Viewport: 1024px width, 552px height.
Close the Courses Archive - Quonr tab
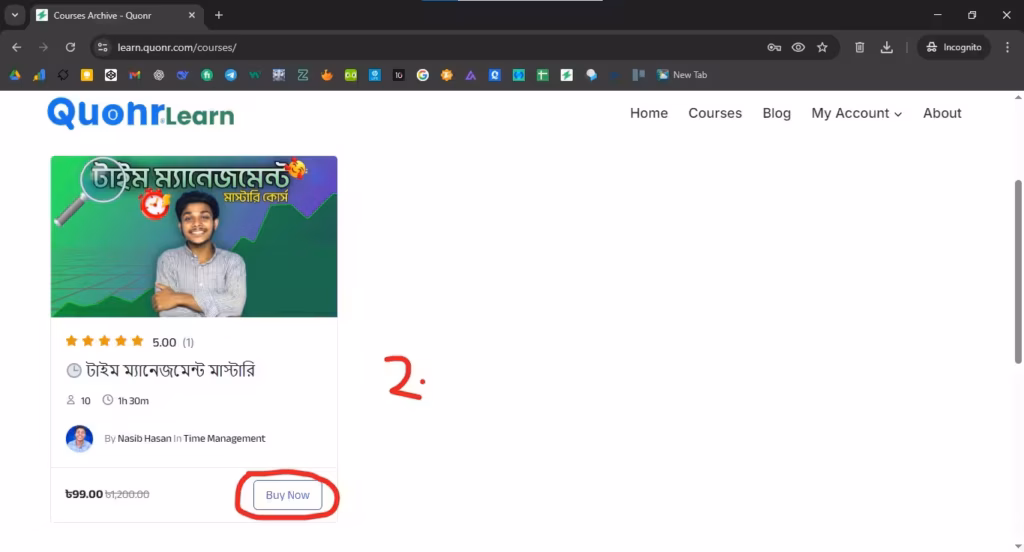tap(191, 15)
